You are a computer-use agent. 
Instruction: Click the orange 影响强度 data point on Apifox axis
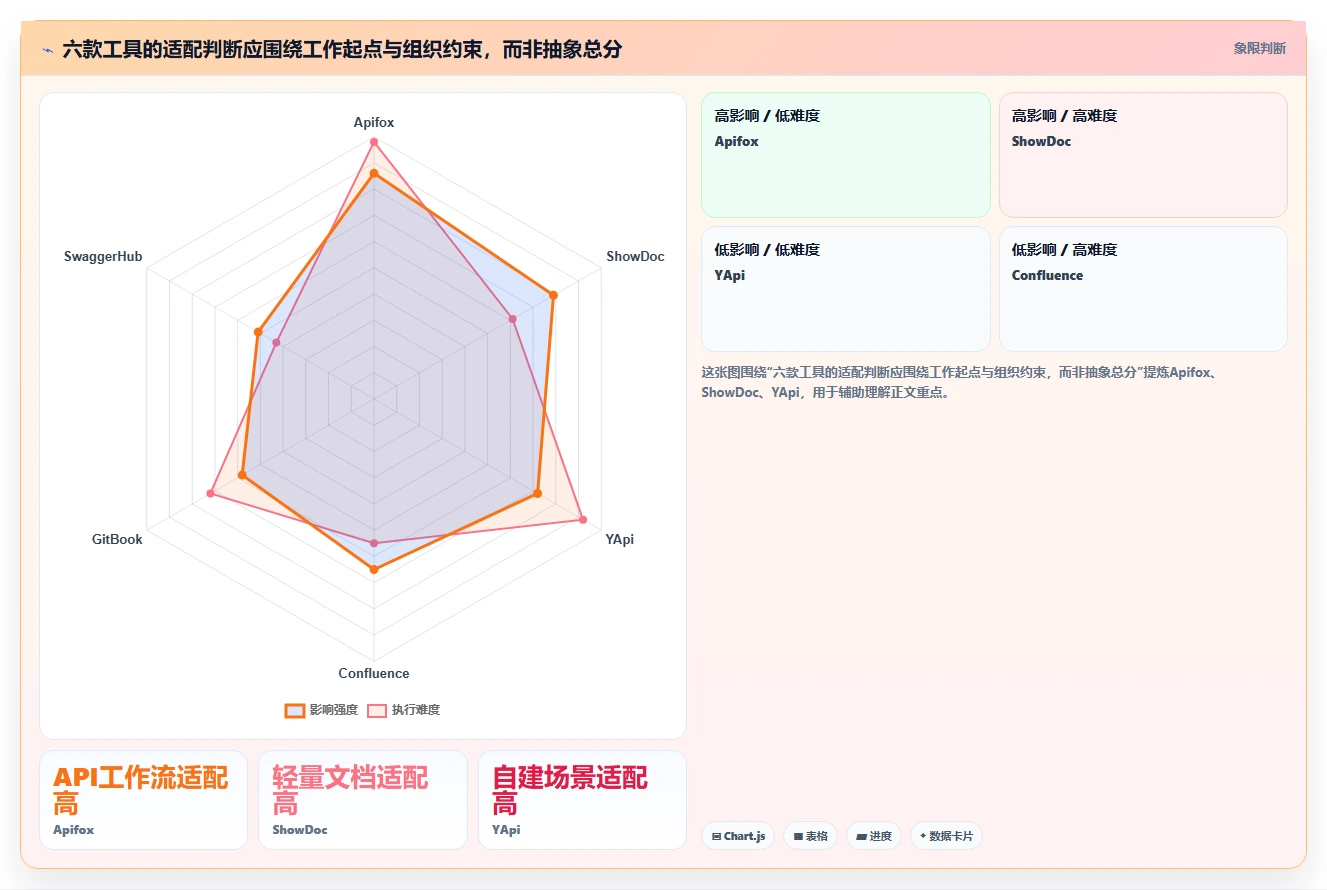click(374, 174)
